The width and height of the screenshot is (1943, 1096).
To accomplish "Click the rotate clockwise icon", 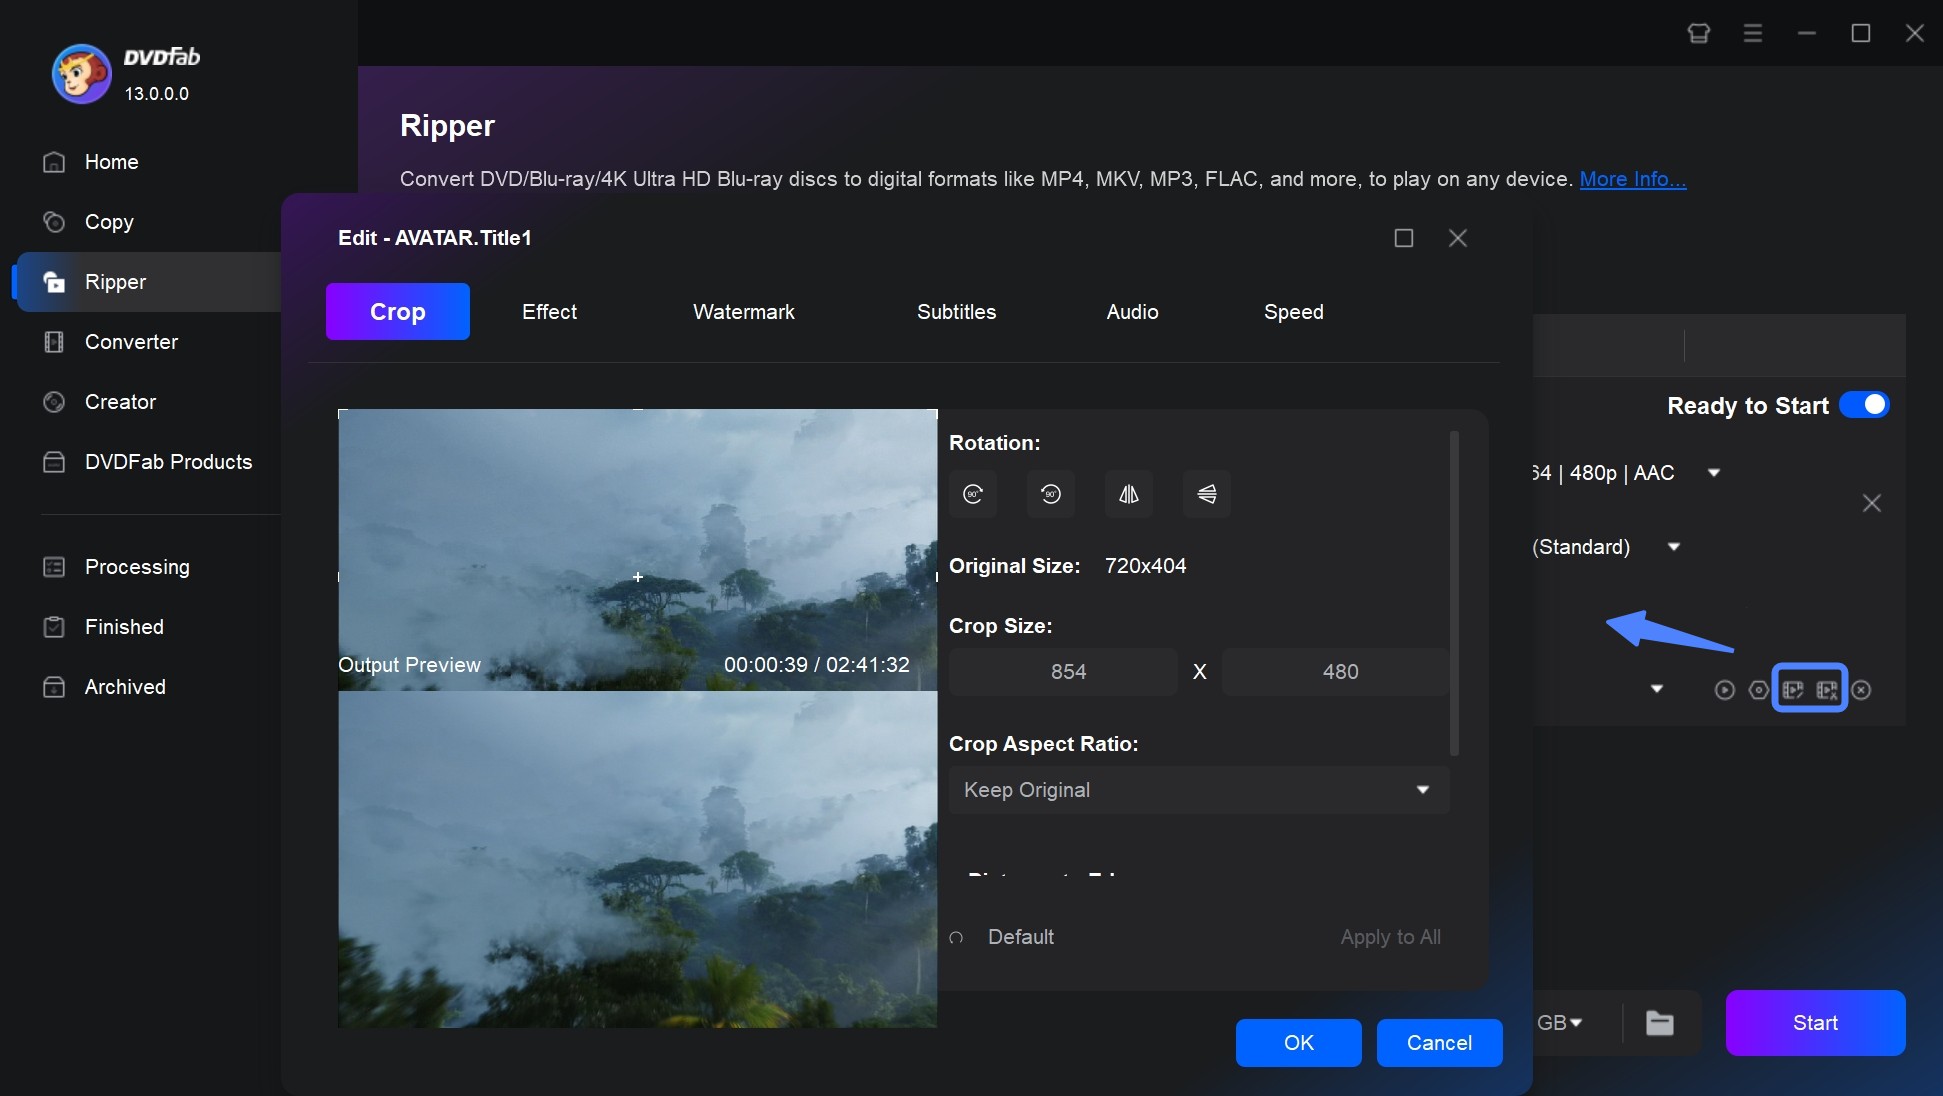I will pyautogui.click(x=972, y=493).
